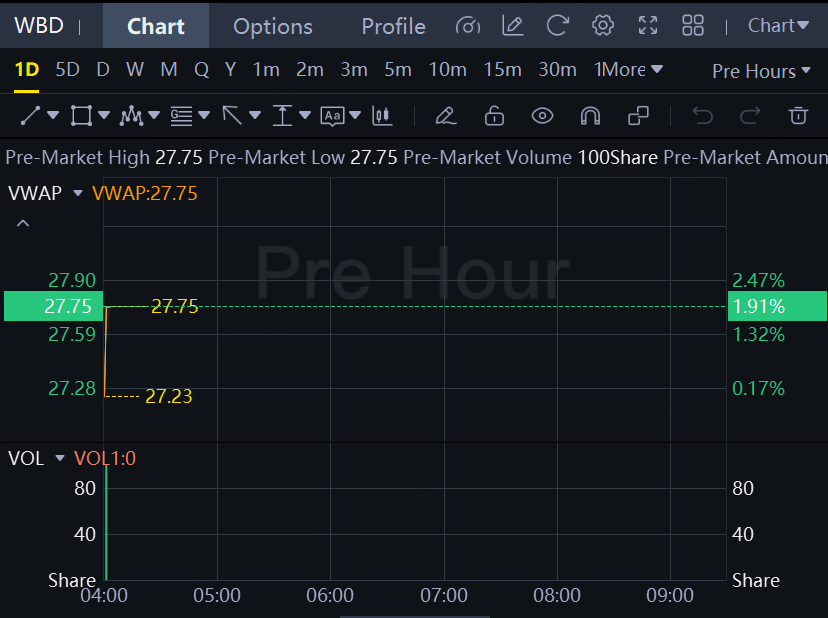Select the text annotation tool
The width and height of the screenshot is (828, 618).
pyautogui.click(x=332, y=116)
